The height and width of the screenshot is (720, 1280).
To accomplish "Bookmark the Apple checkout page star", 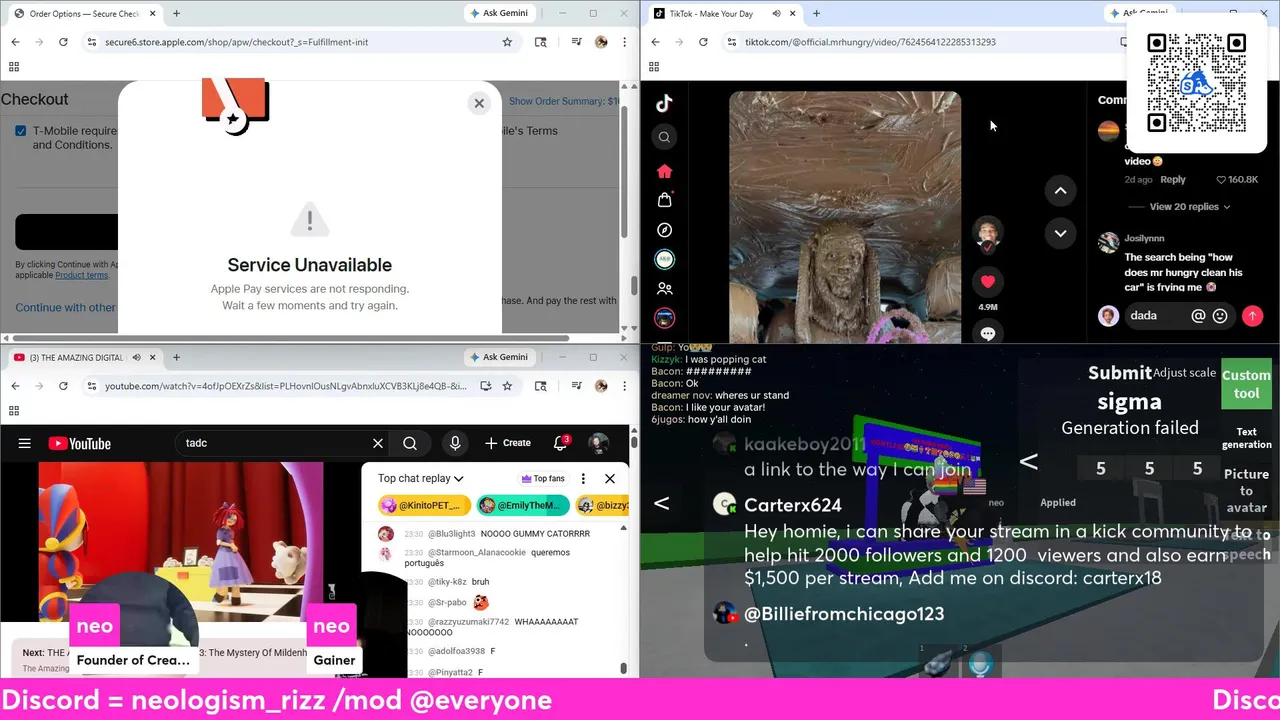I will [x=507, y=42].
